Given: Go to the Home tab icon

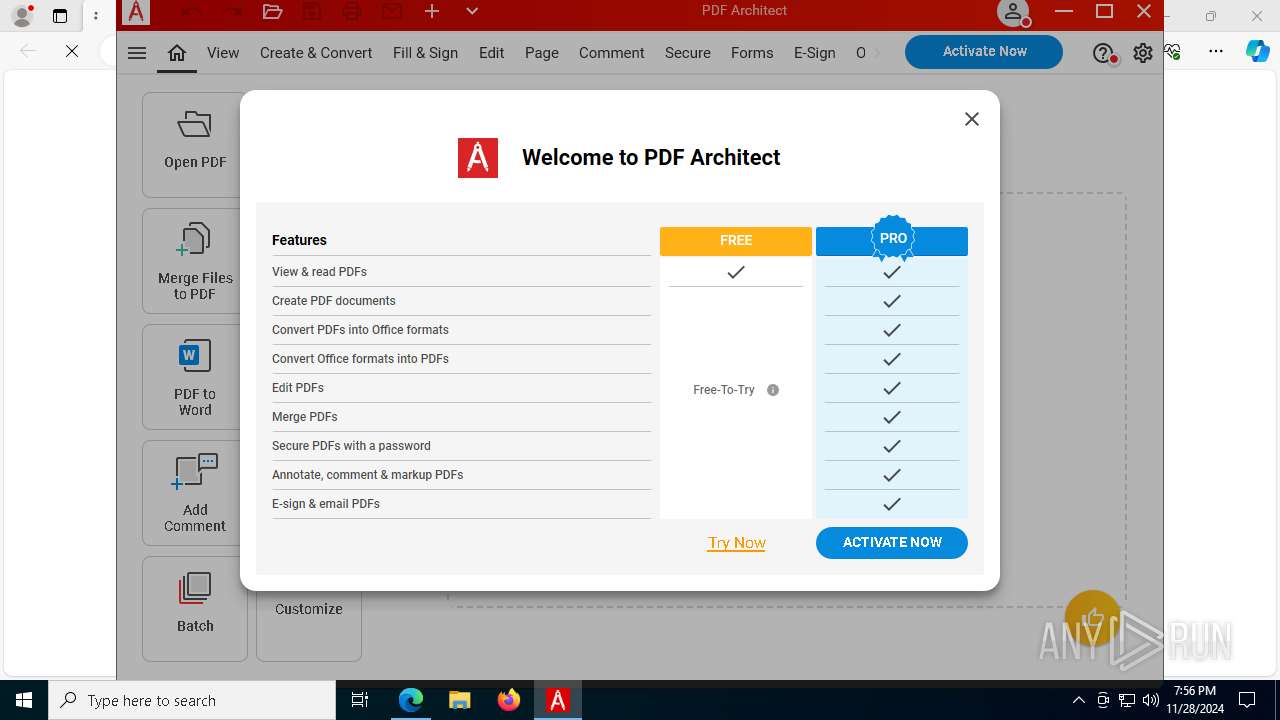Looking at the screenshot, I should 177,53.
